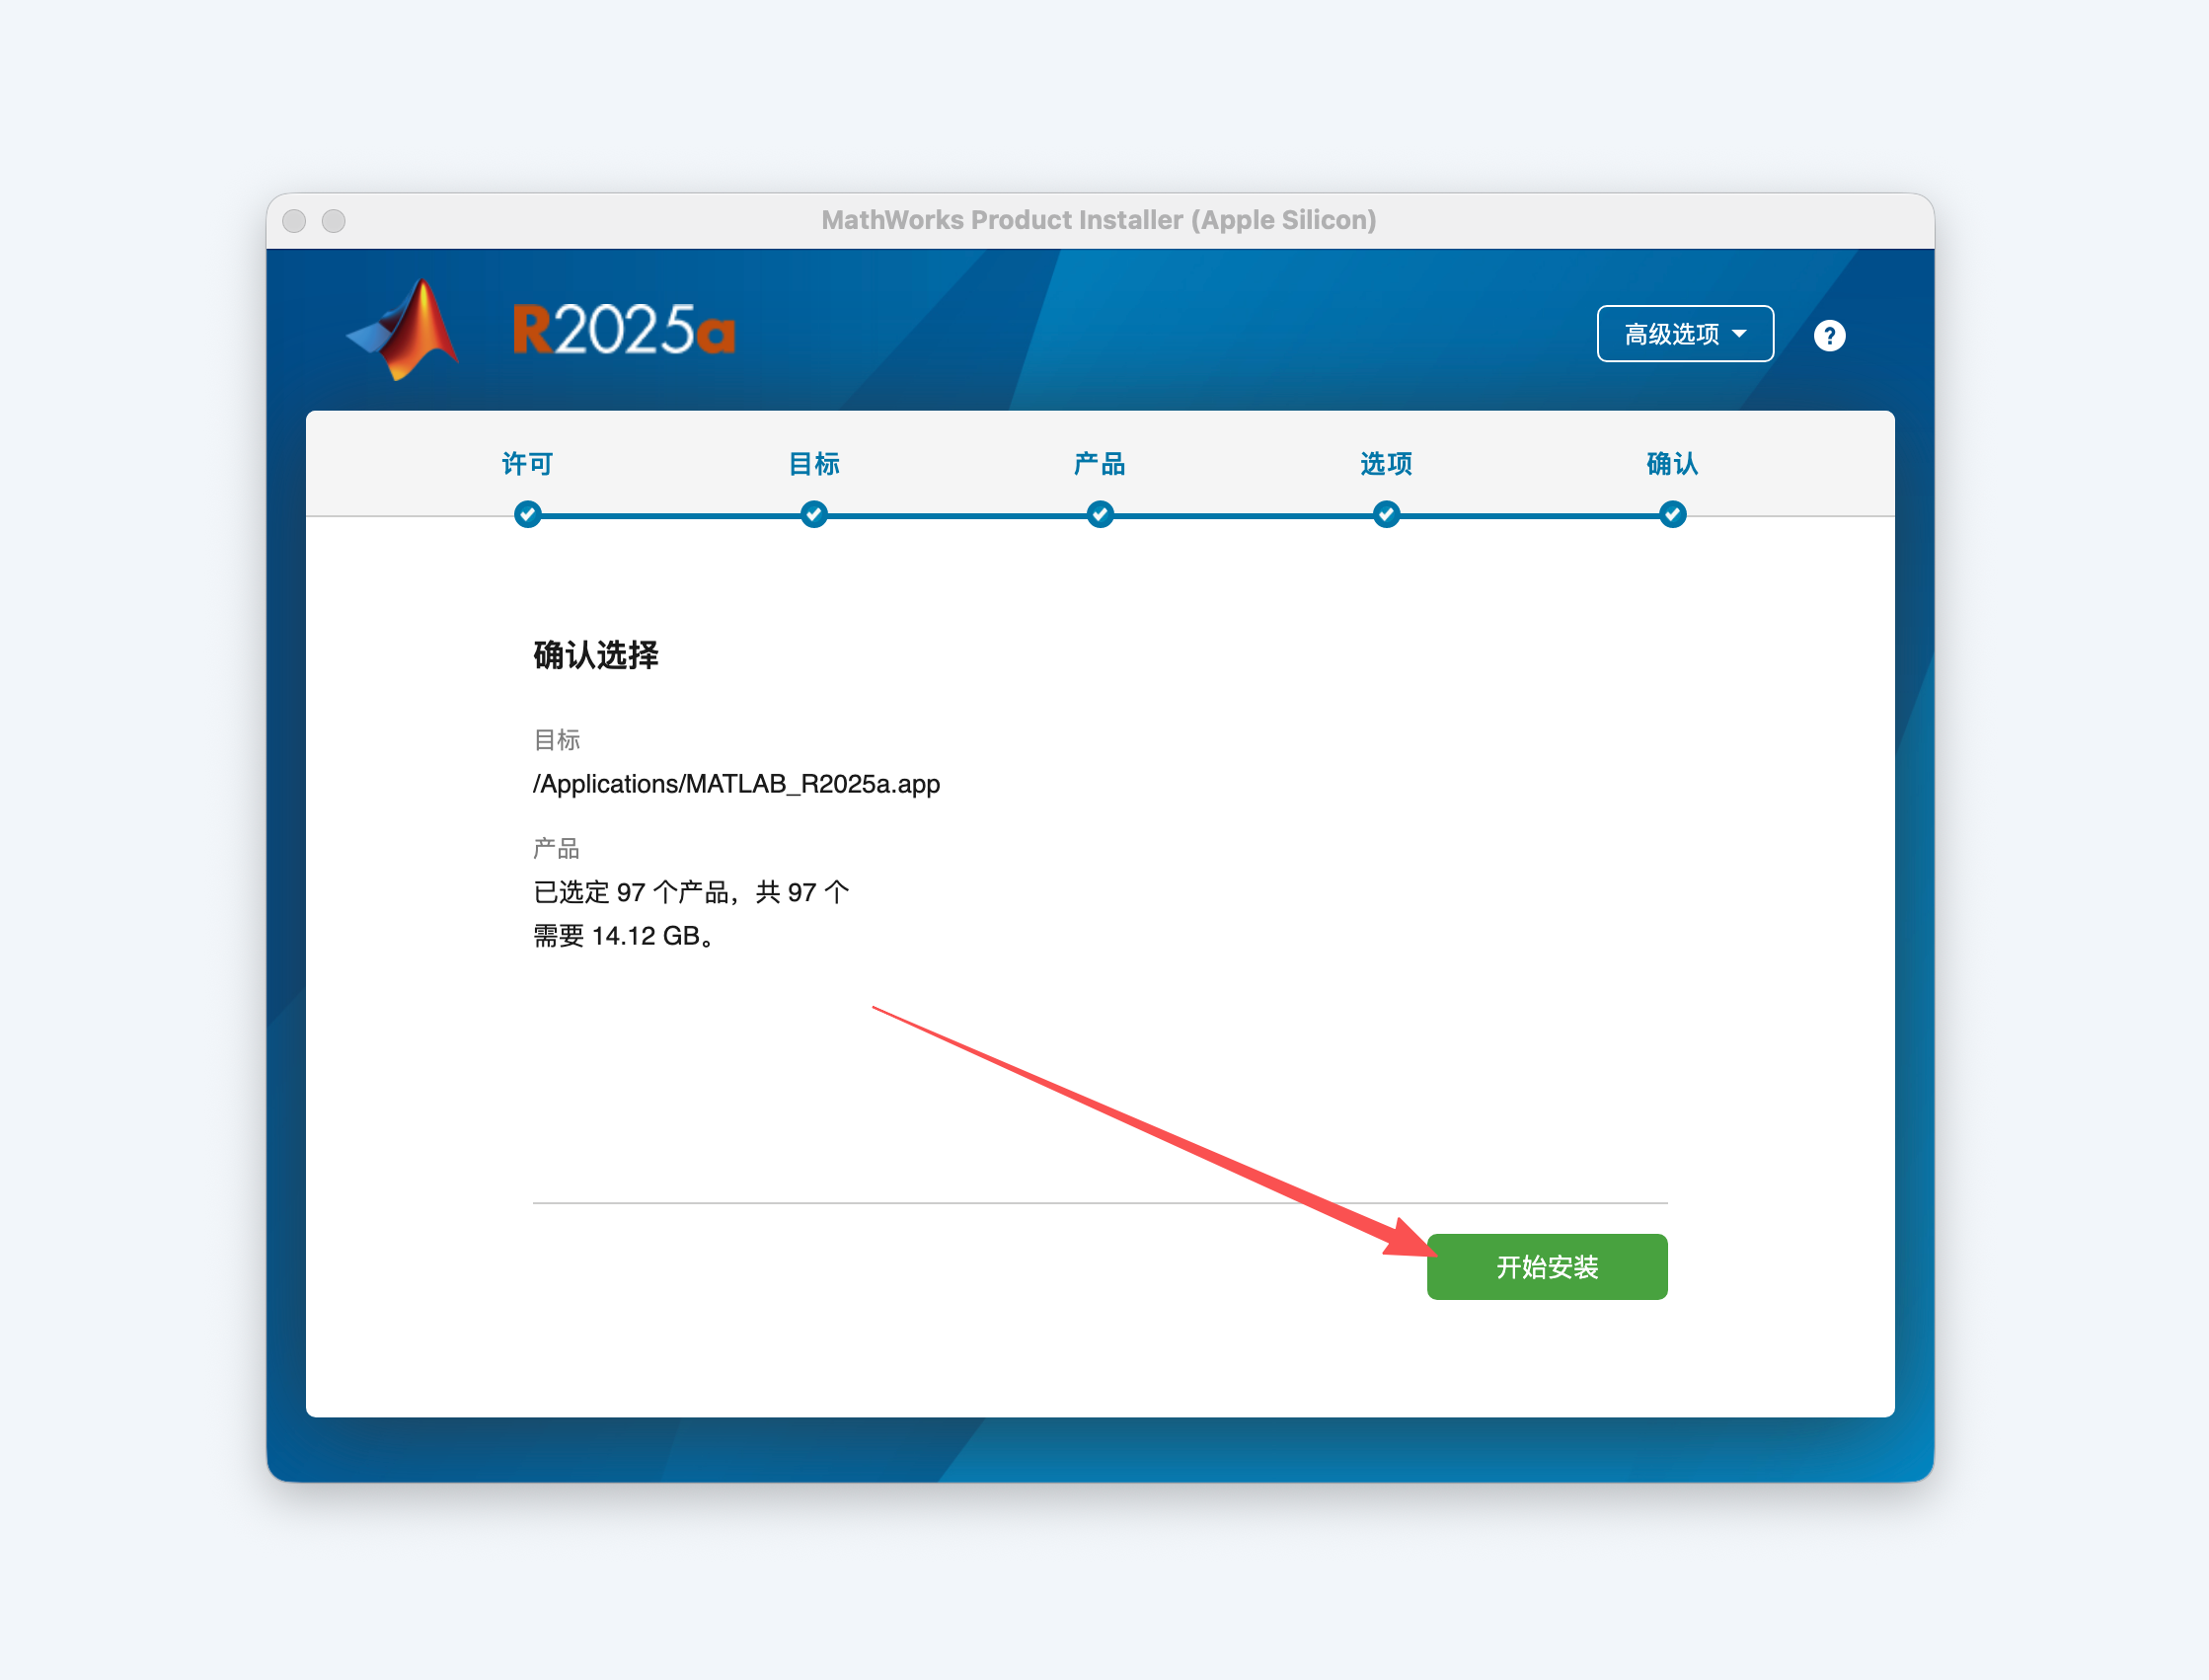Select the 确认 step label
The width and height of the screenshot is (2209, 1680).
pyautogui.click(x=1672, y=464)
